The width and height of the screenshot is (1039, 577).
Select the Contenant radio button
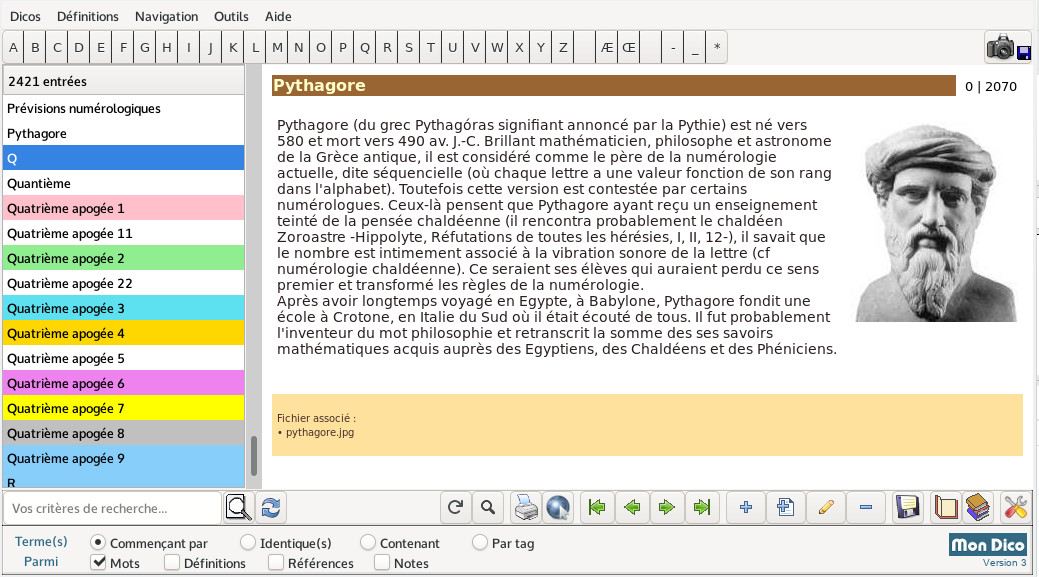coord(368,543)
